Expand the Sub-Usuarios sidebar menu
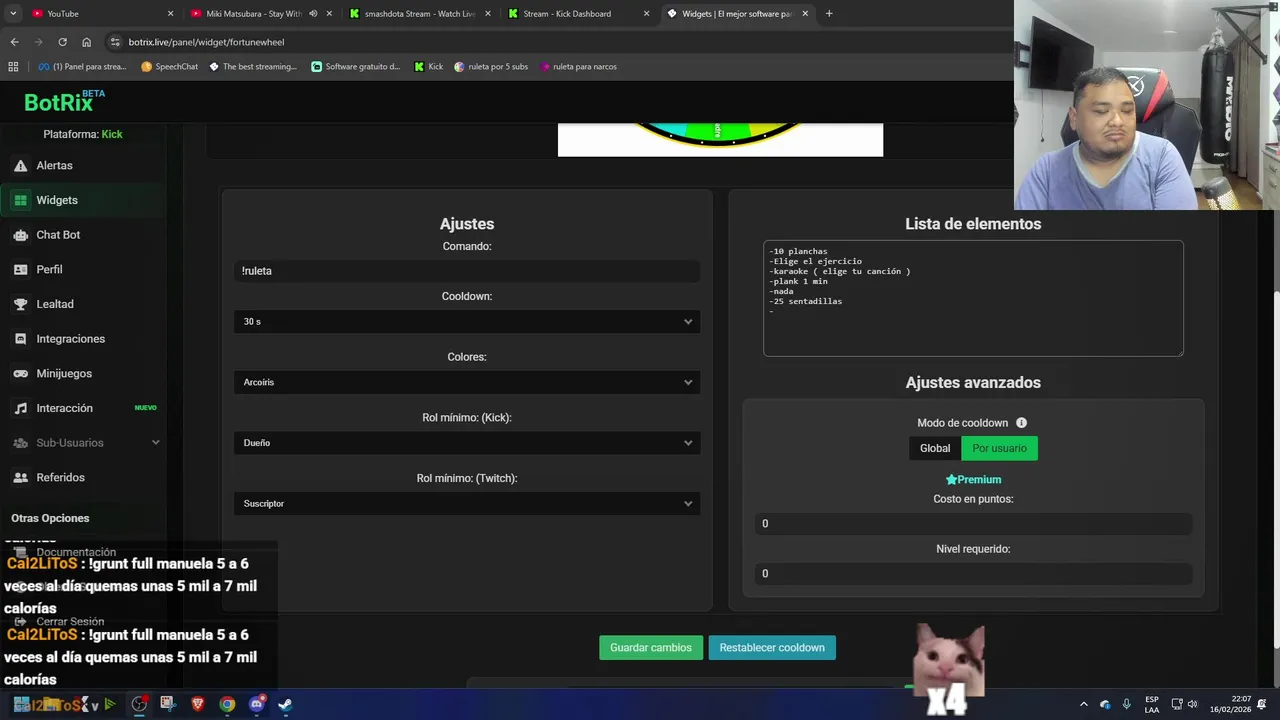The image size is (1280, 720). (84, 443)
